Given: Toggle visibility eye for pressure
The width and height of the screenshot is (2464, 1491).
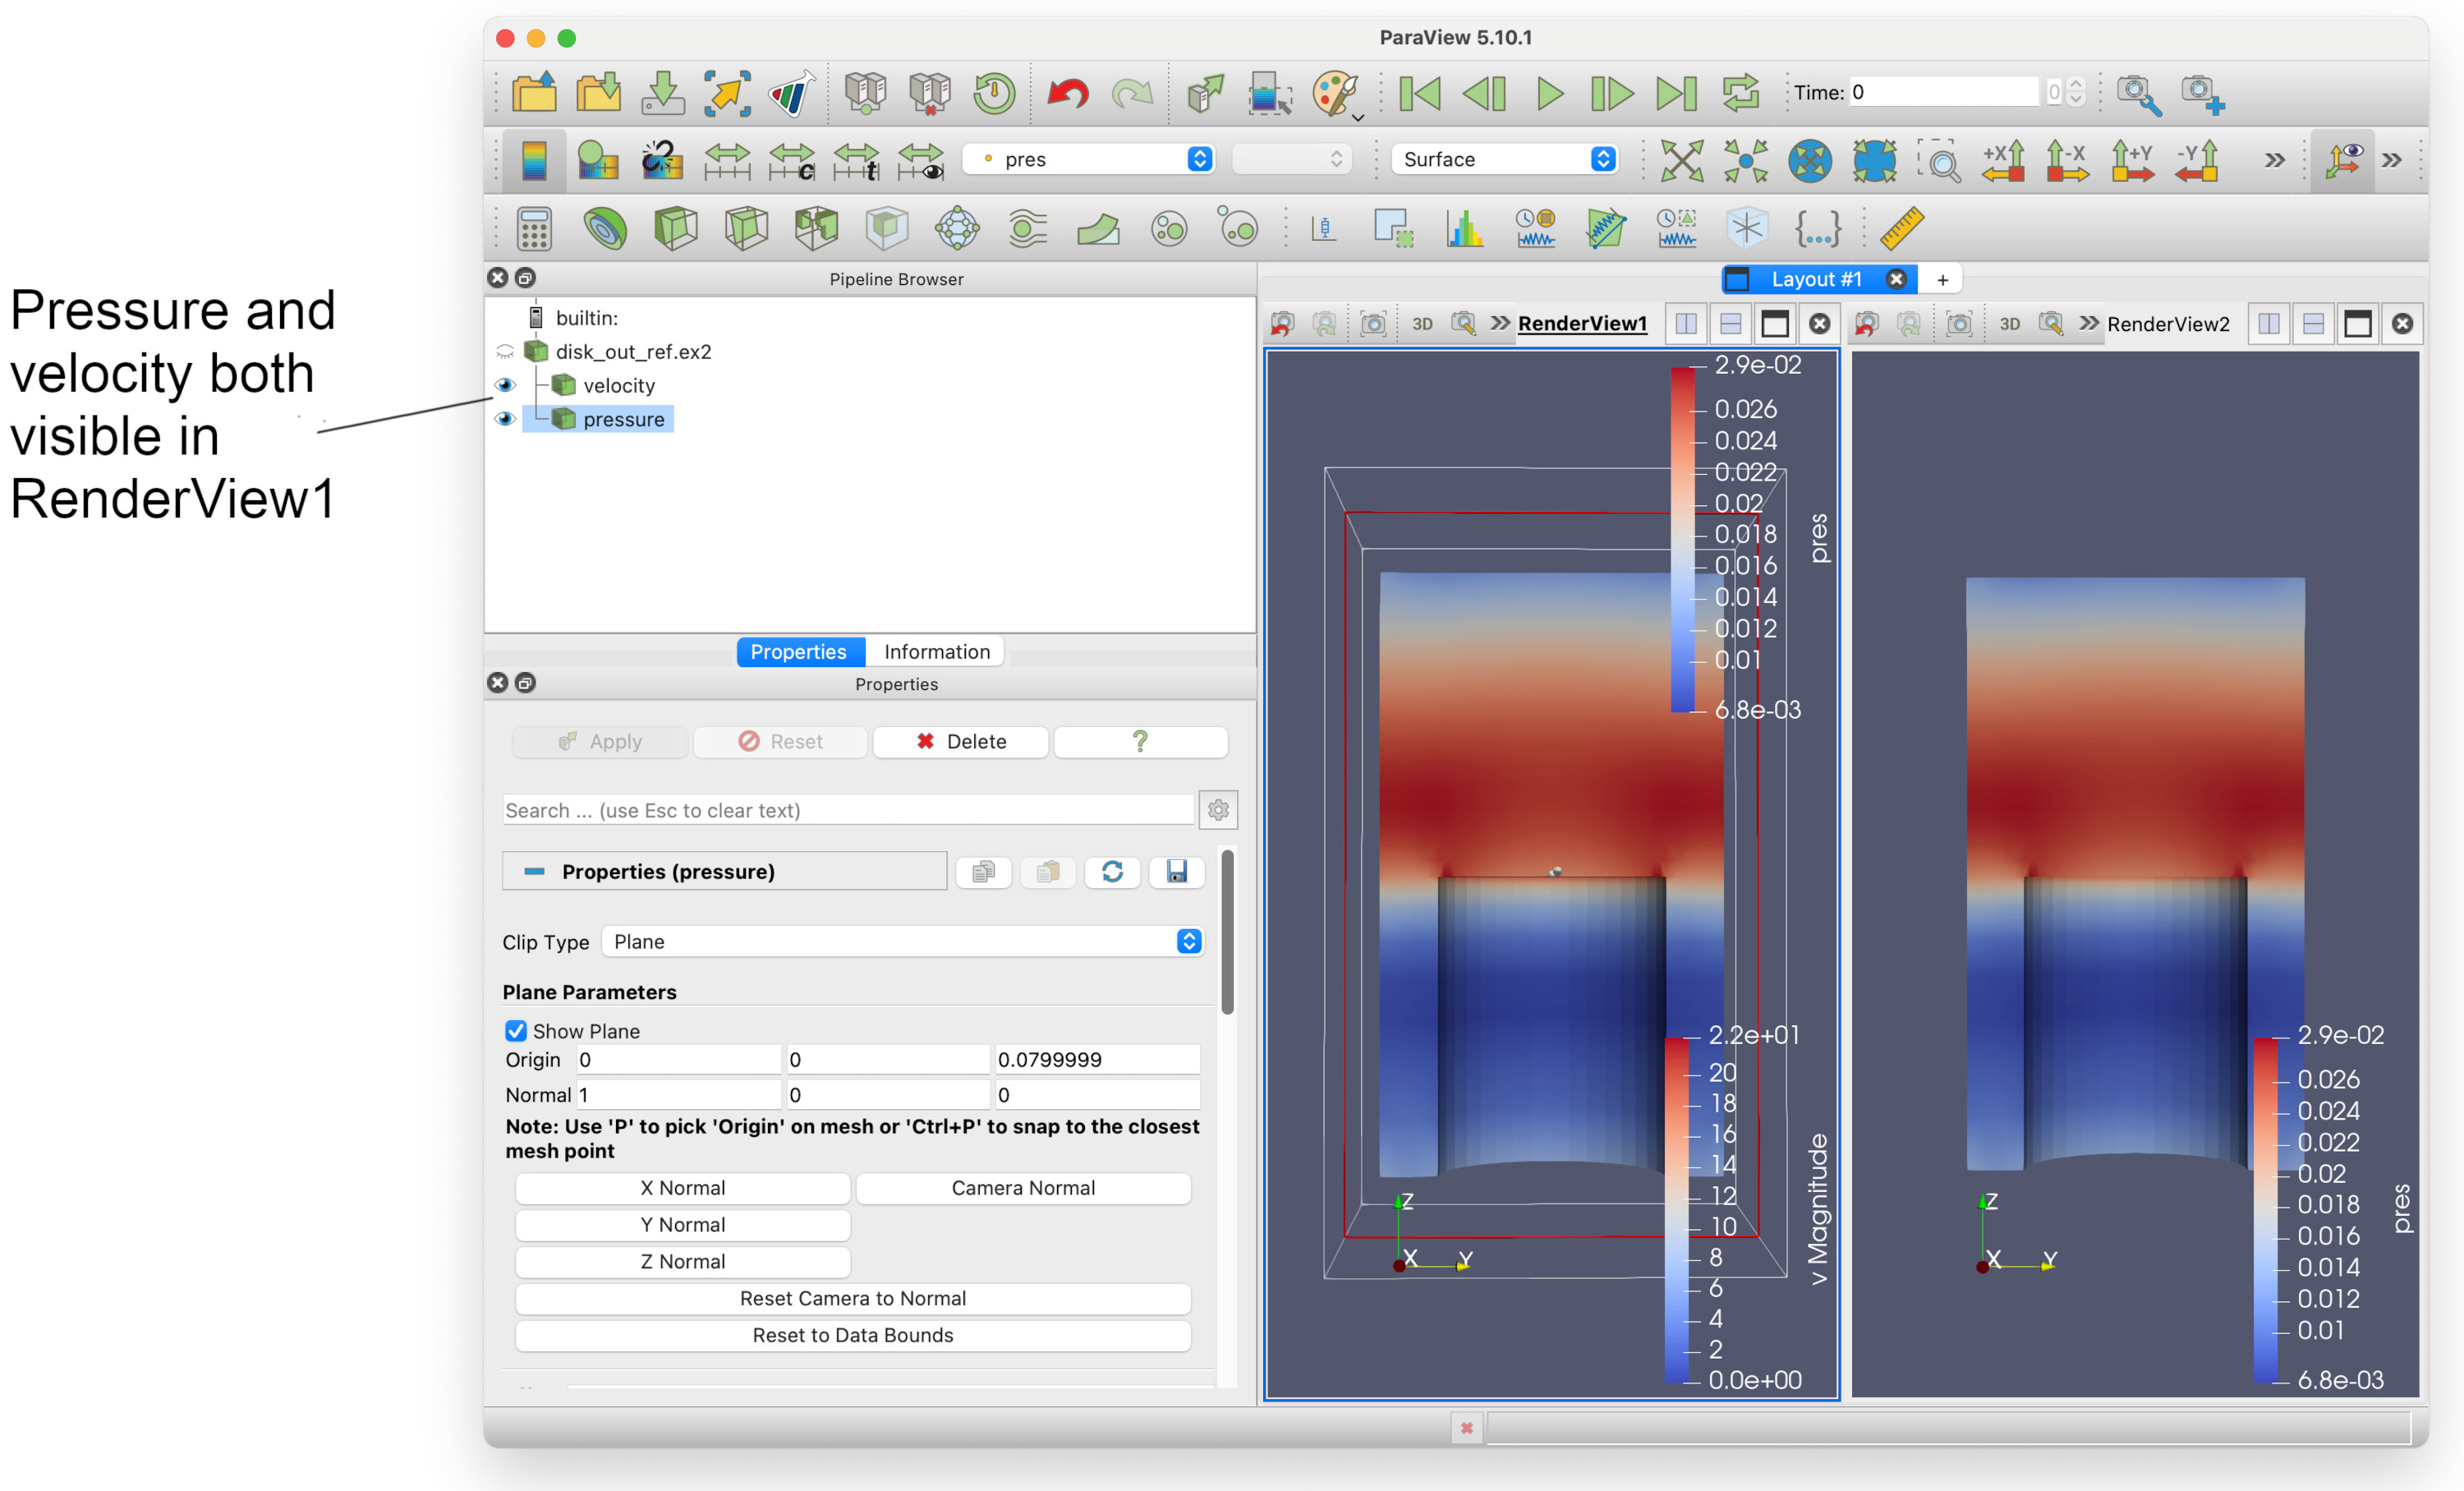Looking at the screenshot, I should click(505, 419).
